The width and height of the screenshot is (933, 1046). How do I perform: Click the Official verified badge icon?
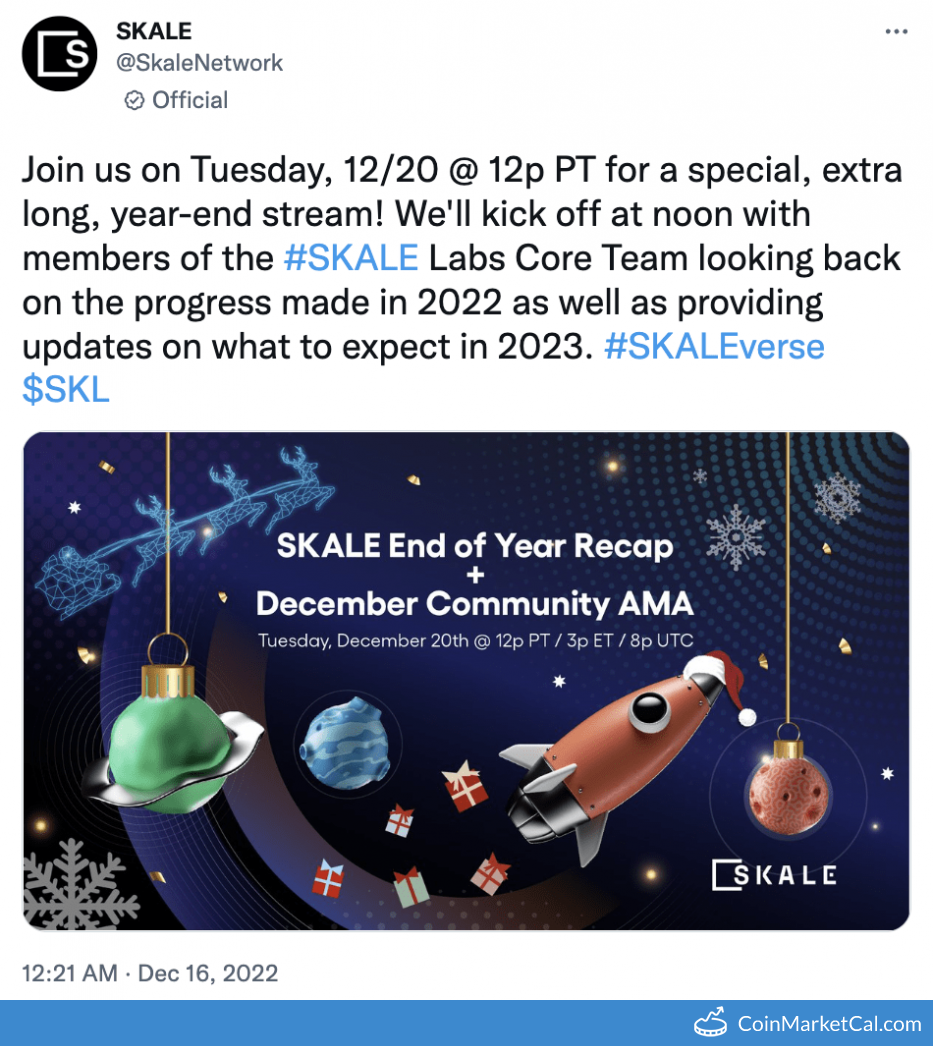pos(134,101)
